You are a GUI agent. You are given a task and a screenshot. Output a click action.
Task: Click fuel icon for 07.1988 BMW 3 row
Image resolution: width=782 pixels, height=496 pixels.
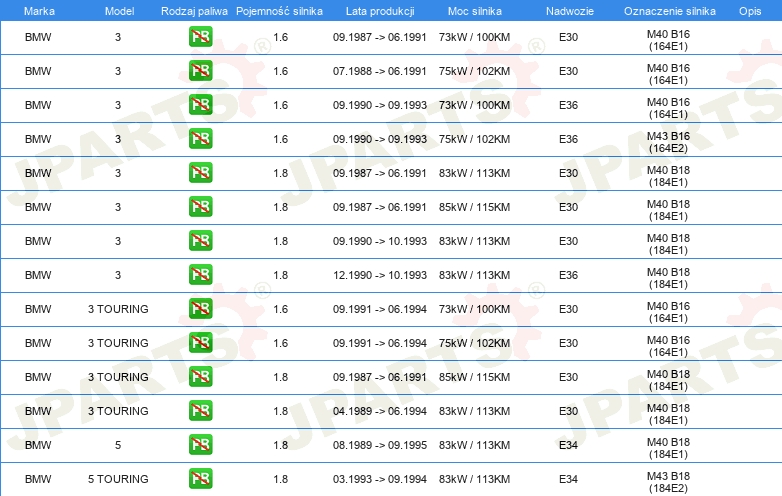(200, 71)
